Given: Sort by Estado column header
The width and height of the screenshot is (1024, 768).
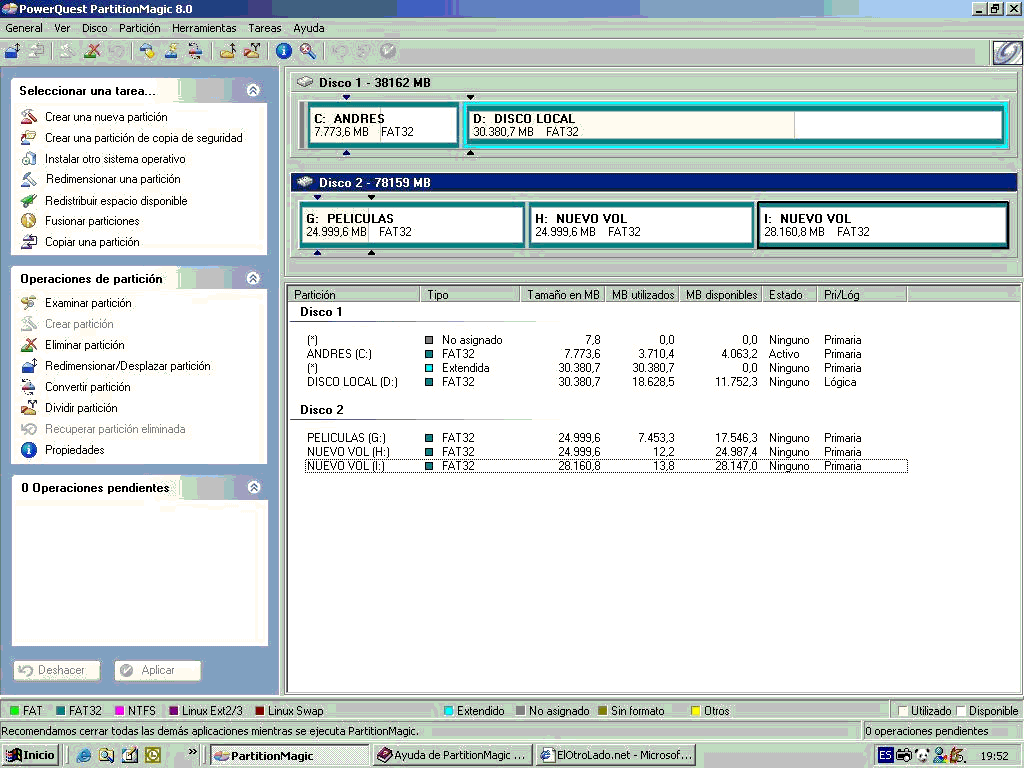Looking at the screenshot, I should 791,295.
